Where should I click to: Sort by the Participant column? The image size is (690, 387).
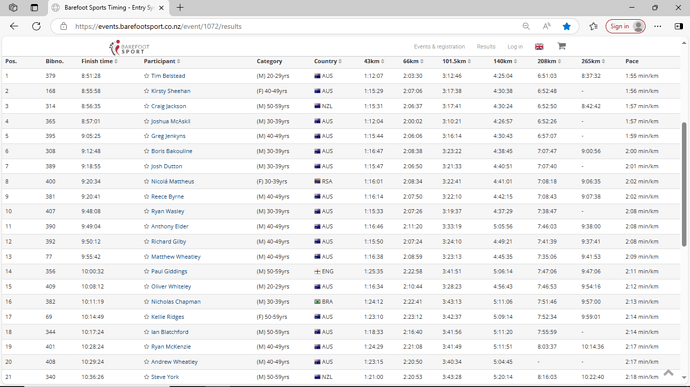pyautogui.click(x=161, y=61)
